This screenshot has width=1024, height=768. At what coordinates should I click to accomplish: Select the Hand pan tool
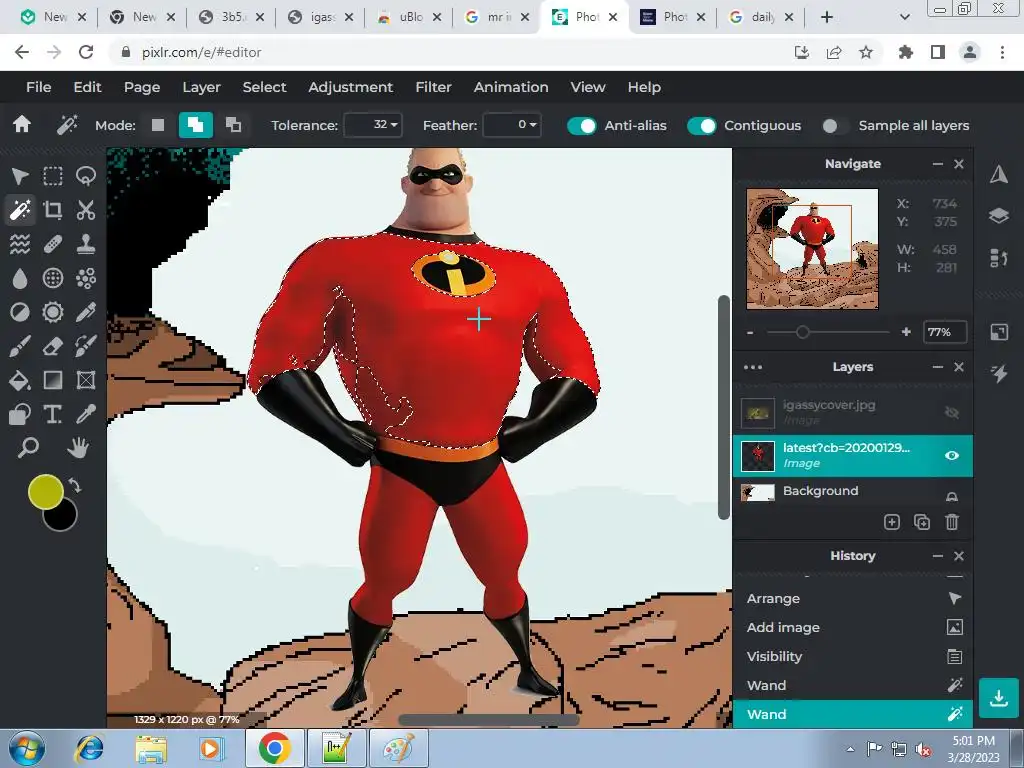pos(78,448)
